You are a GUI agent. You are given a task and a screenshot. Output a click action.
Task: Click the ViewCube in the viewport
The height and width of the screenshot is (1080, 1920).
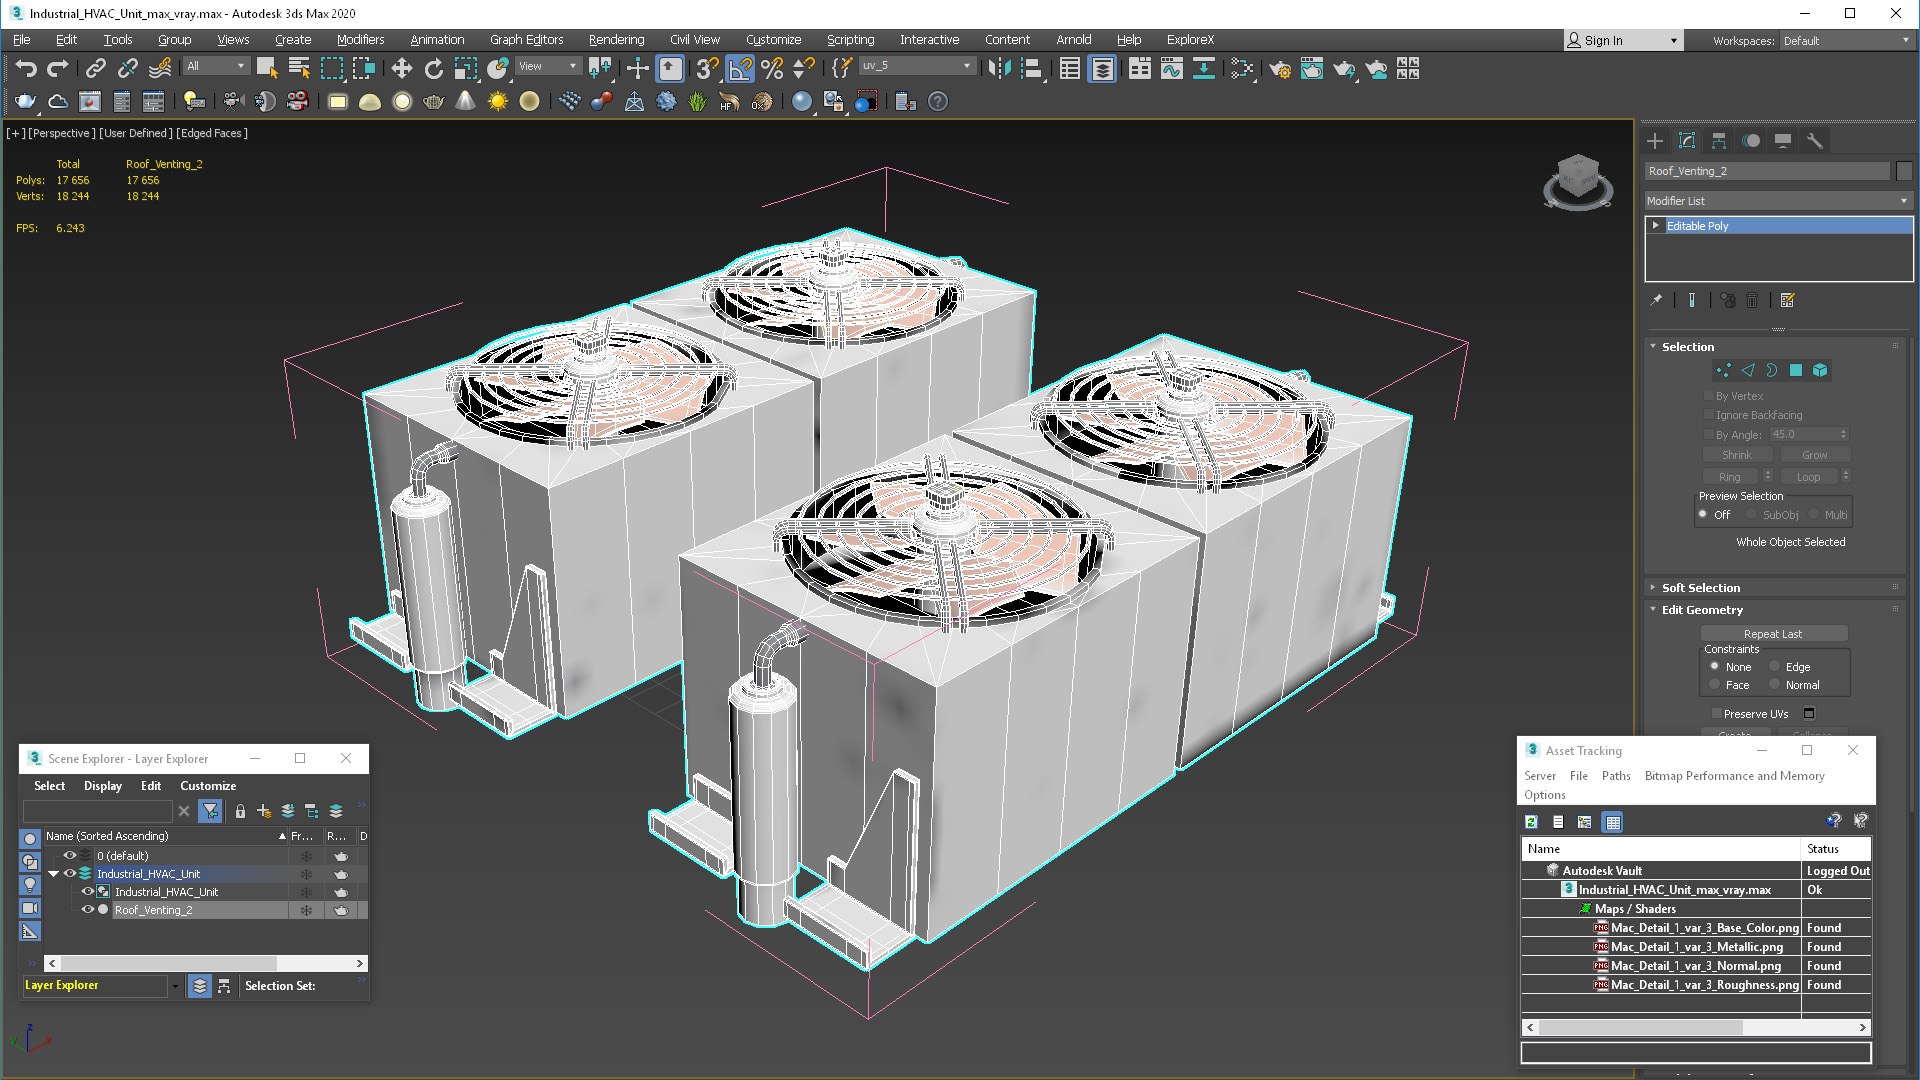pos(1578,181)
